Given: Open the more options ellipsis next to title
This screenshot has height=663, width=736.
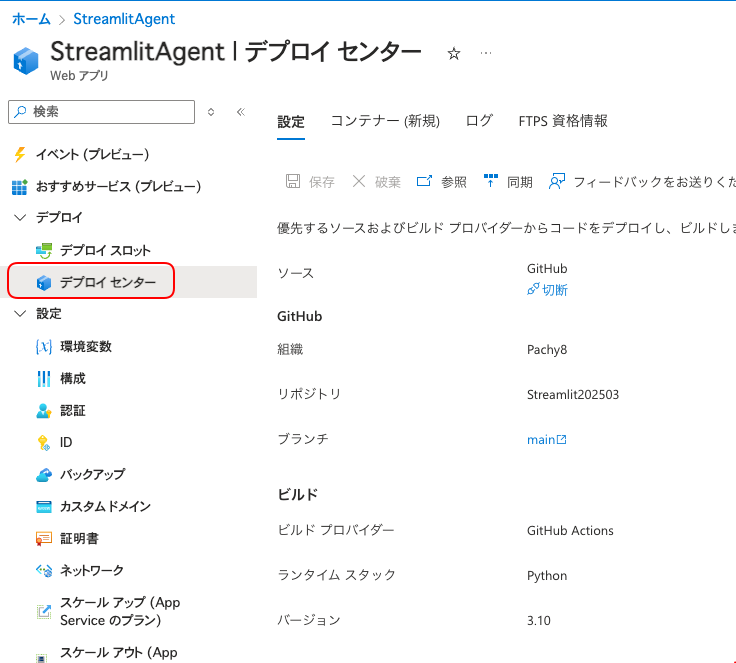Looking at the screenshot, I should click(486, 53).
